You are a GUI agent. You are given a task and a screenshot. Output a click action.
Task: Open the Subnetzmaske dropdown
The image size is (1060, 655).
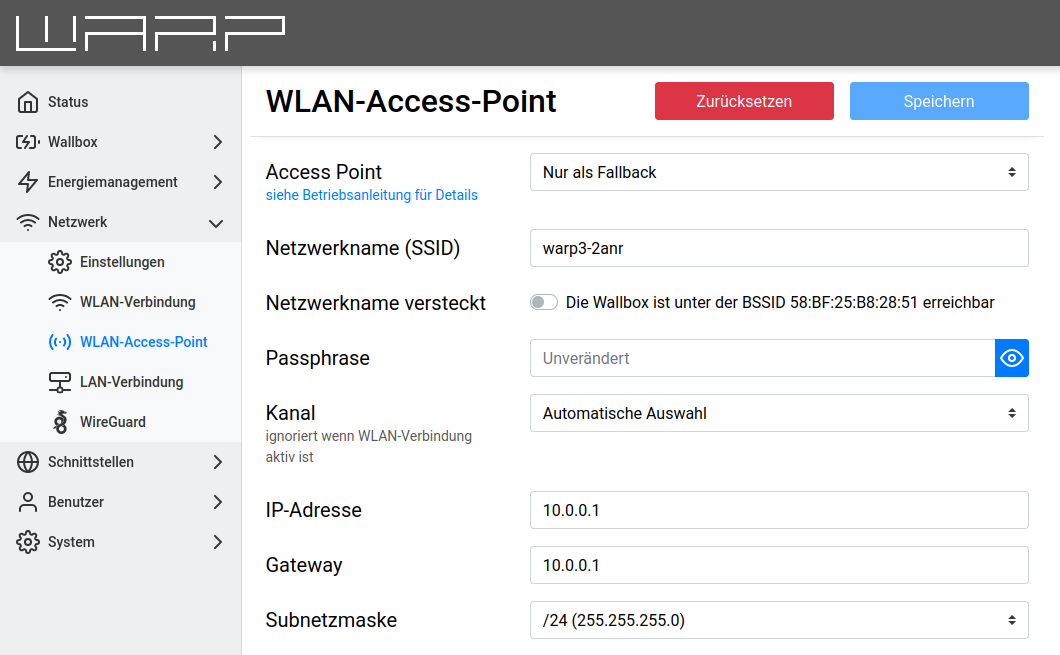[779, 620]
